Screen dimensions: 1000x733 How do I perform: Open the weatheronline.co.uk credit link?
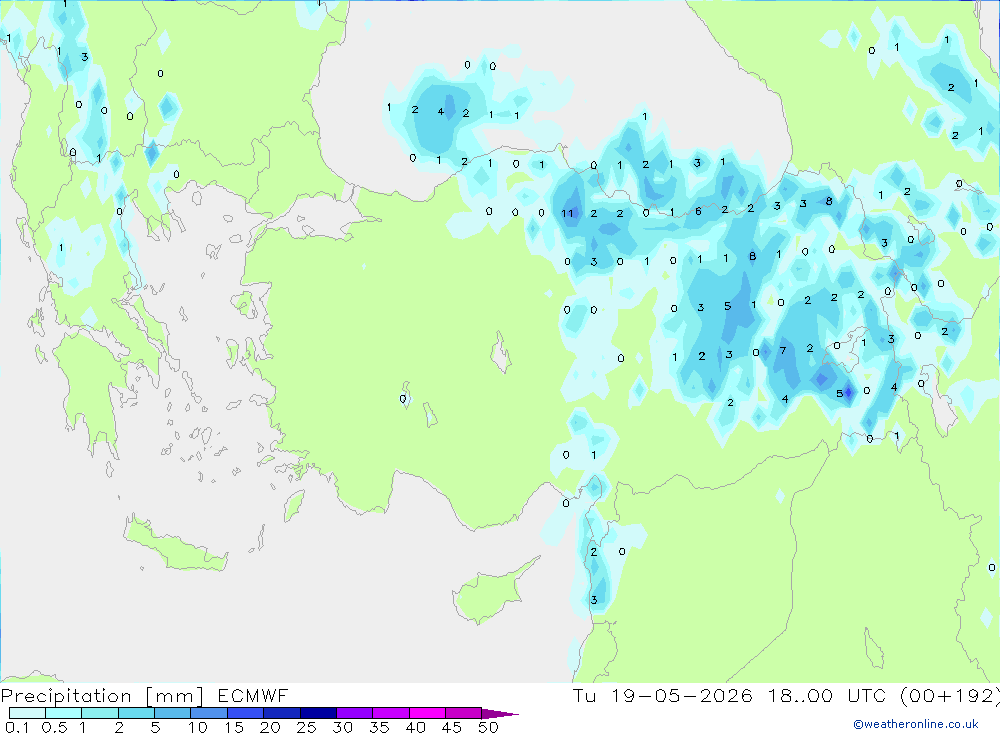coord(916,724)
